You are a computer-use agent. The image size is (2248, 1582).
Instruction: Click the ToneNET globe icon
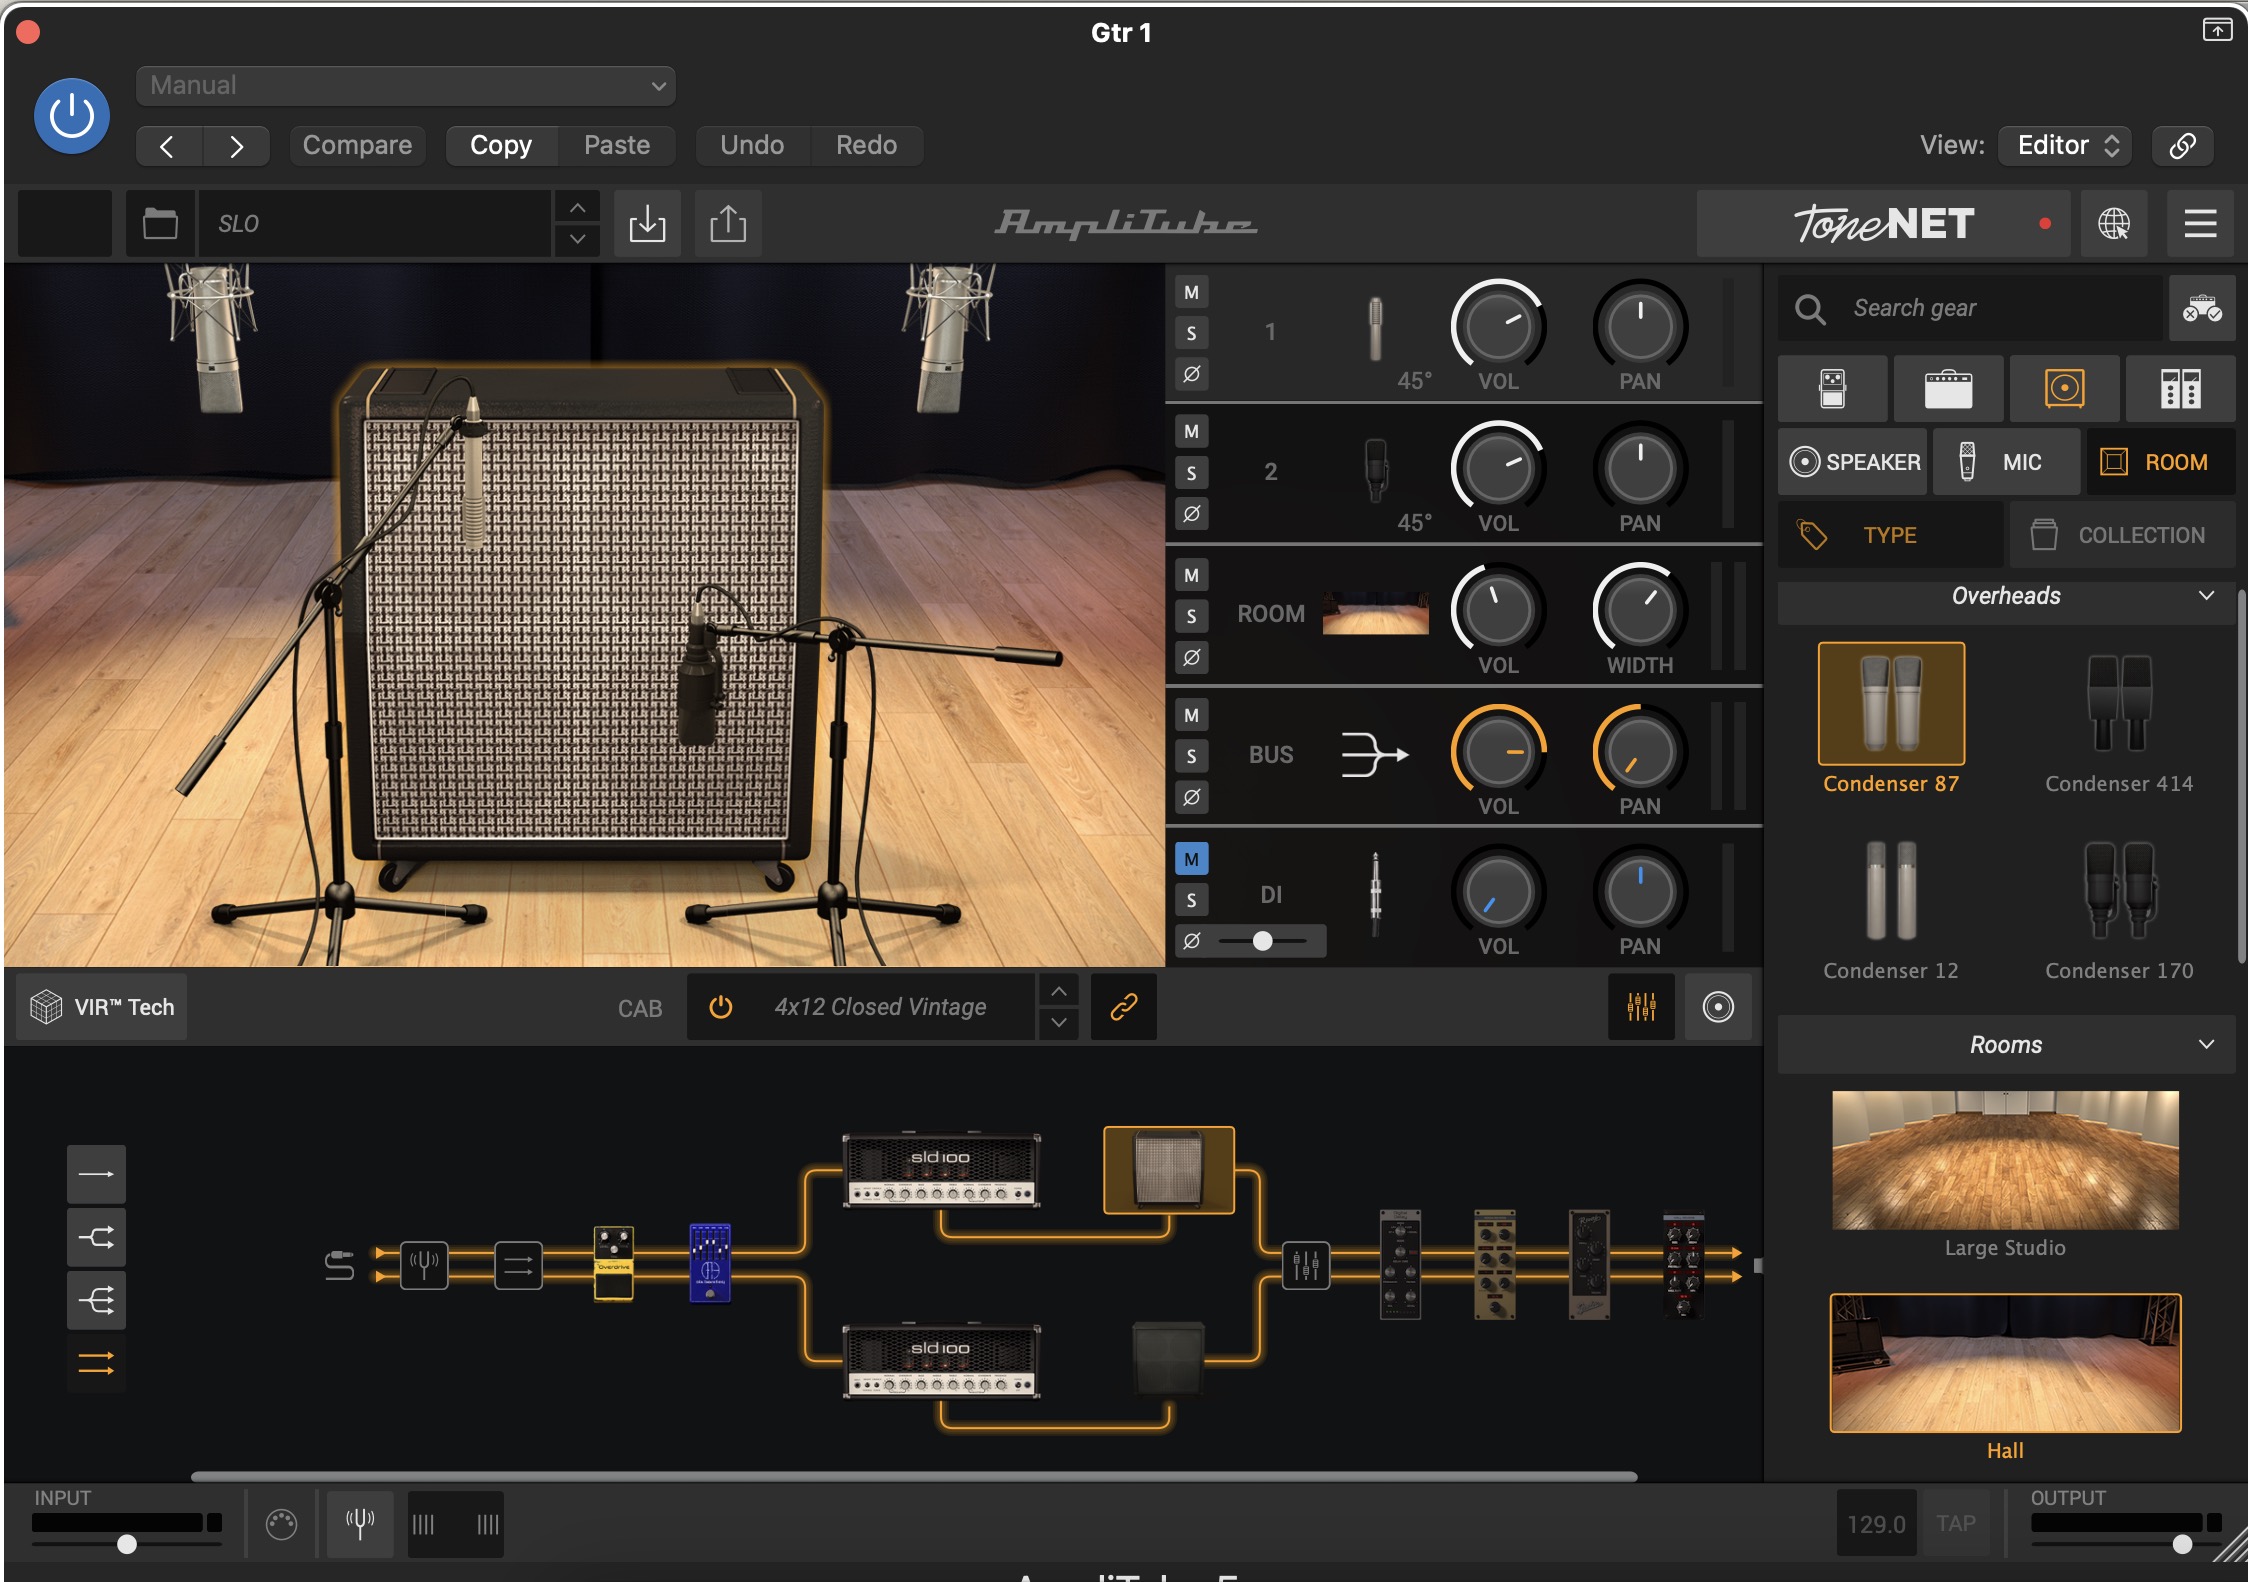2113,224
